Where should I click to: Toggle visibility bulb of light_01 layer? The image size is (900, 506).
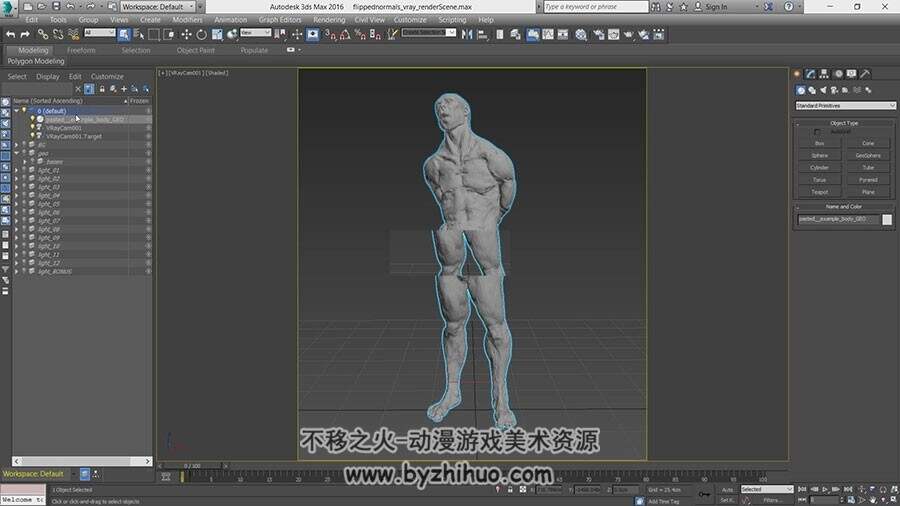click(24, 170)
